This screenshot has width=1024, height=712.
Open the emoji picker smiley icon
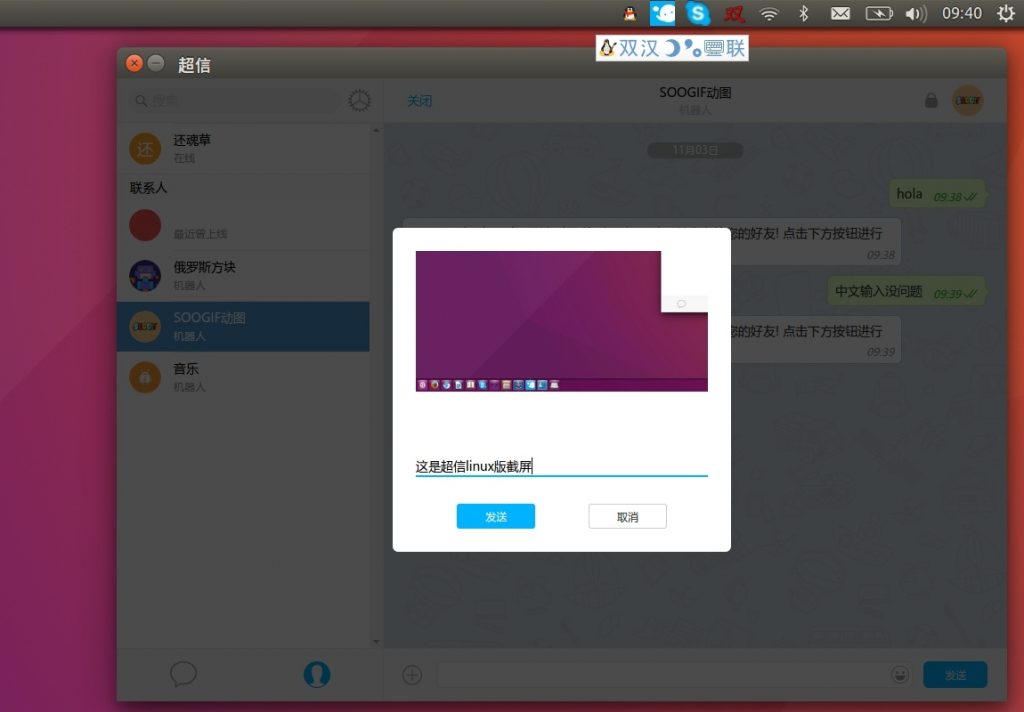(900, 674)
